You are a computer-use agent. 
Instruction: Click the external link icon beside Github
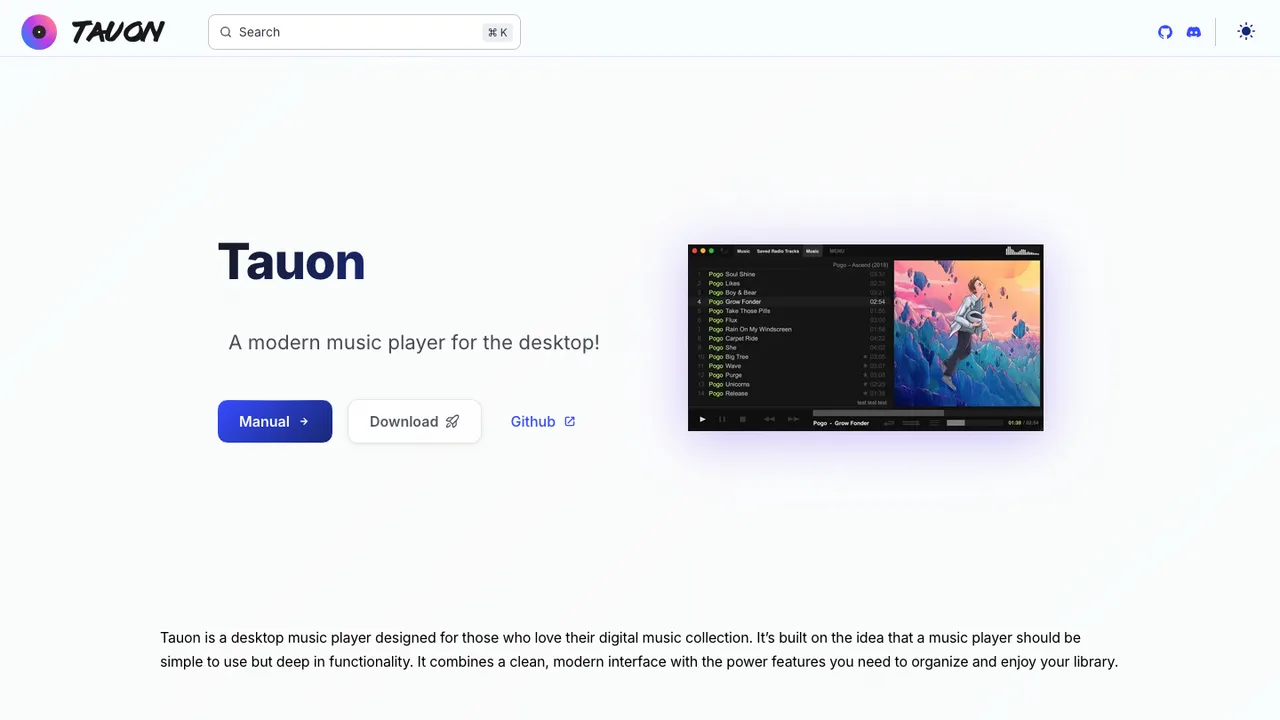point(570,421)
